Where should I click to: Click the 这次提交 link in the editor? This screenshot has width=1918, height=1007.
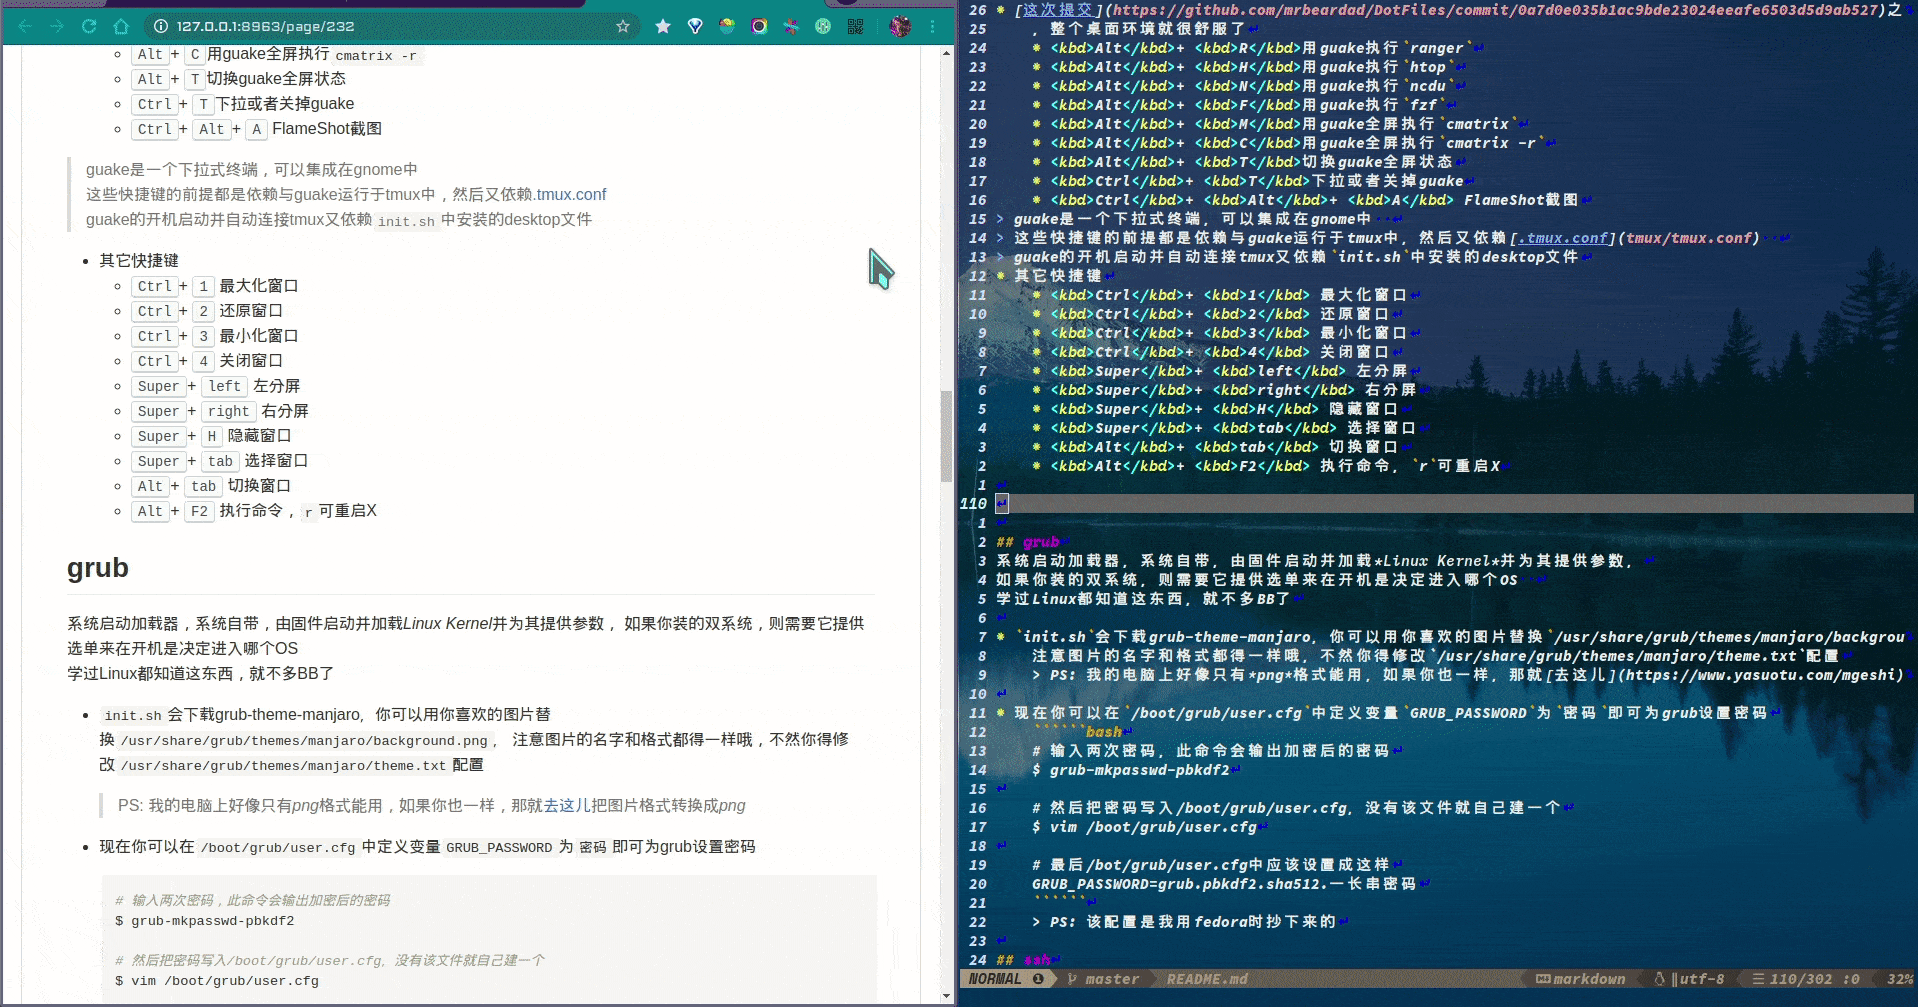[1058, 10]
